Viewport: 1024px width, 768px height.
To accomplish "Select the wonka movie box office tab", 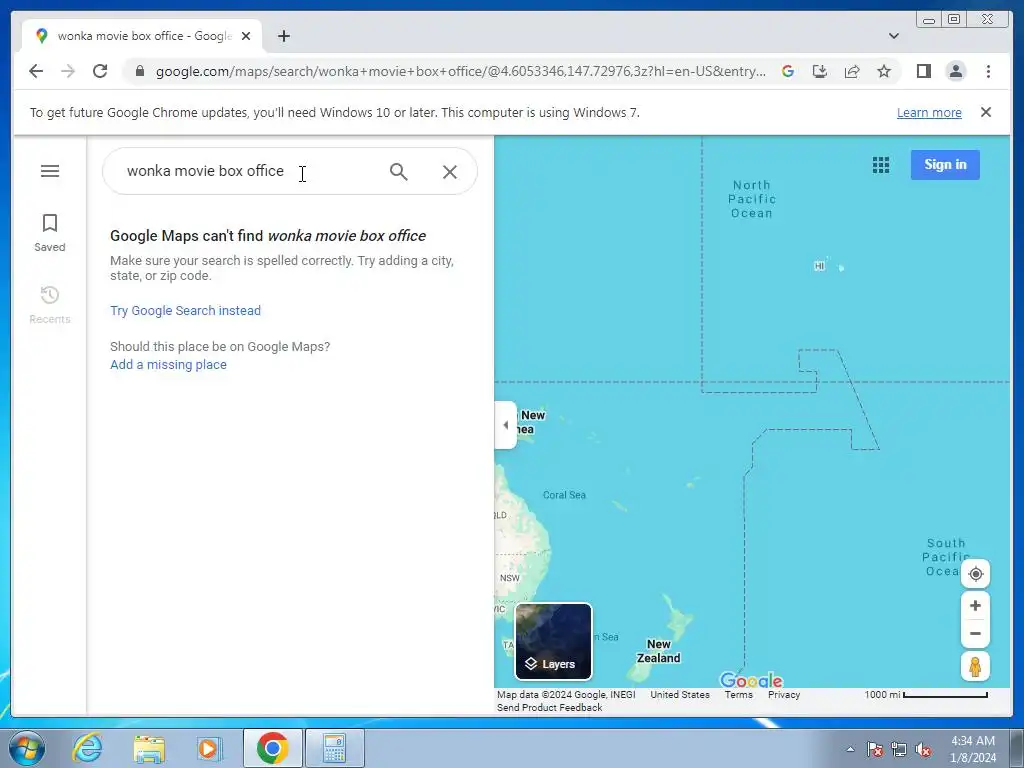I will (x=140, y=36).
